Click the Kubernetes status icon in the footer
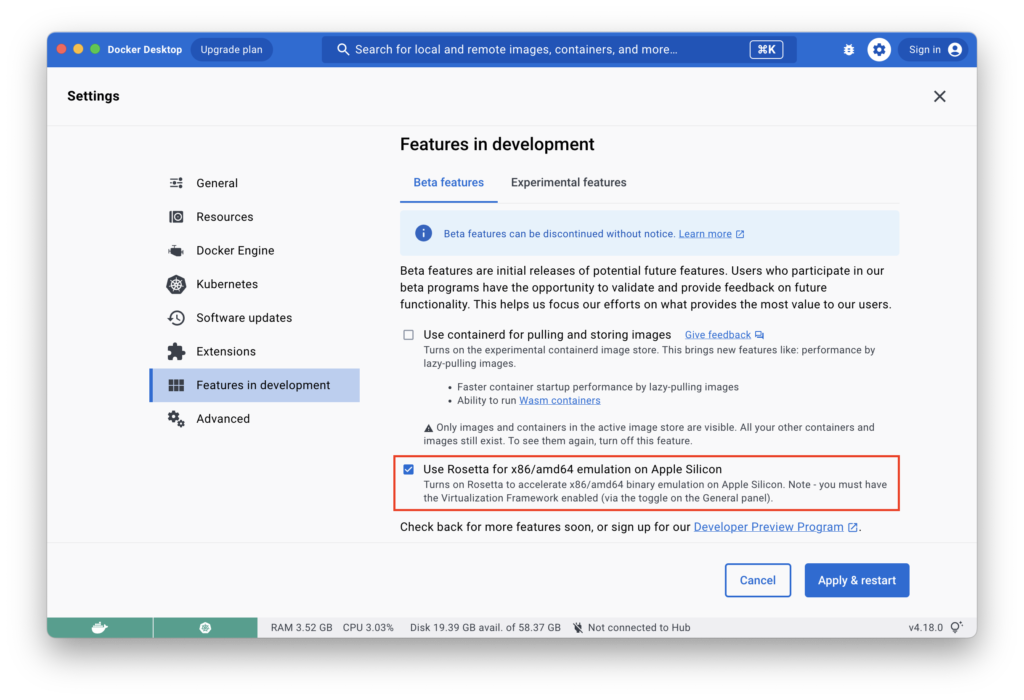Image resolution: width=1024 pixels, height=700 pixels. click(x=205, y=628)
